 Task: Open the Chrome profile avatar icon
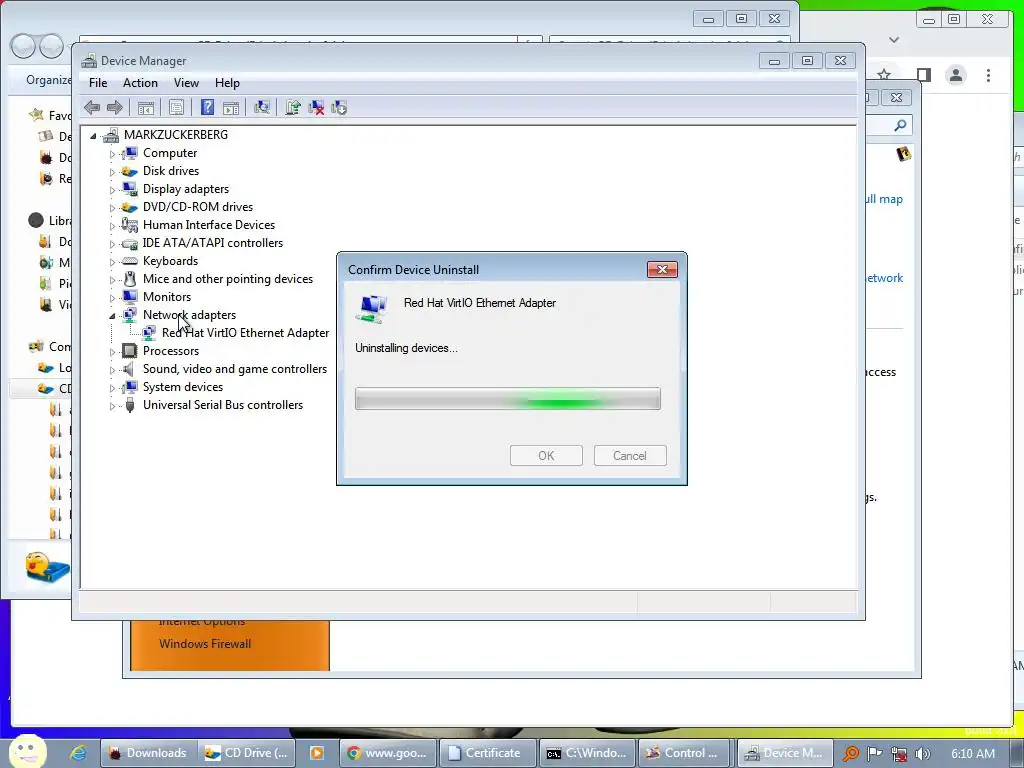click(x=955, y=75)
